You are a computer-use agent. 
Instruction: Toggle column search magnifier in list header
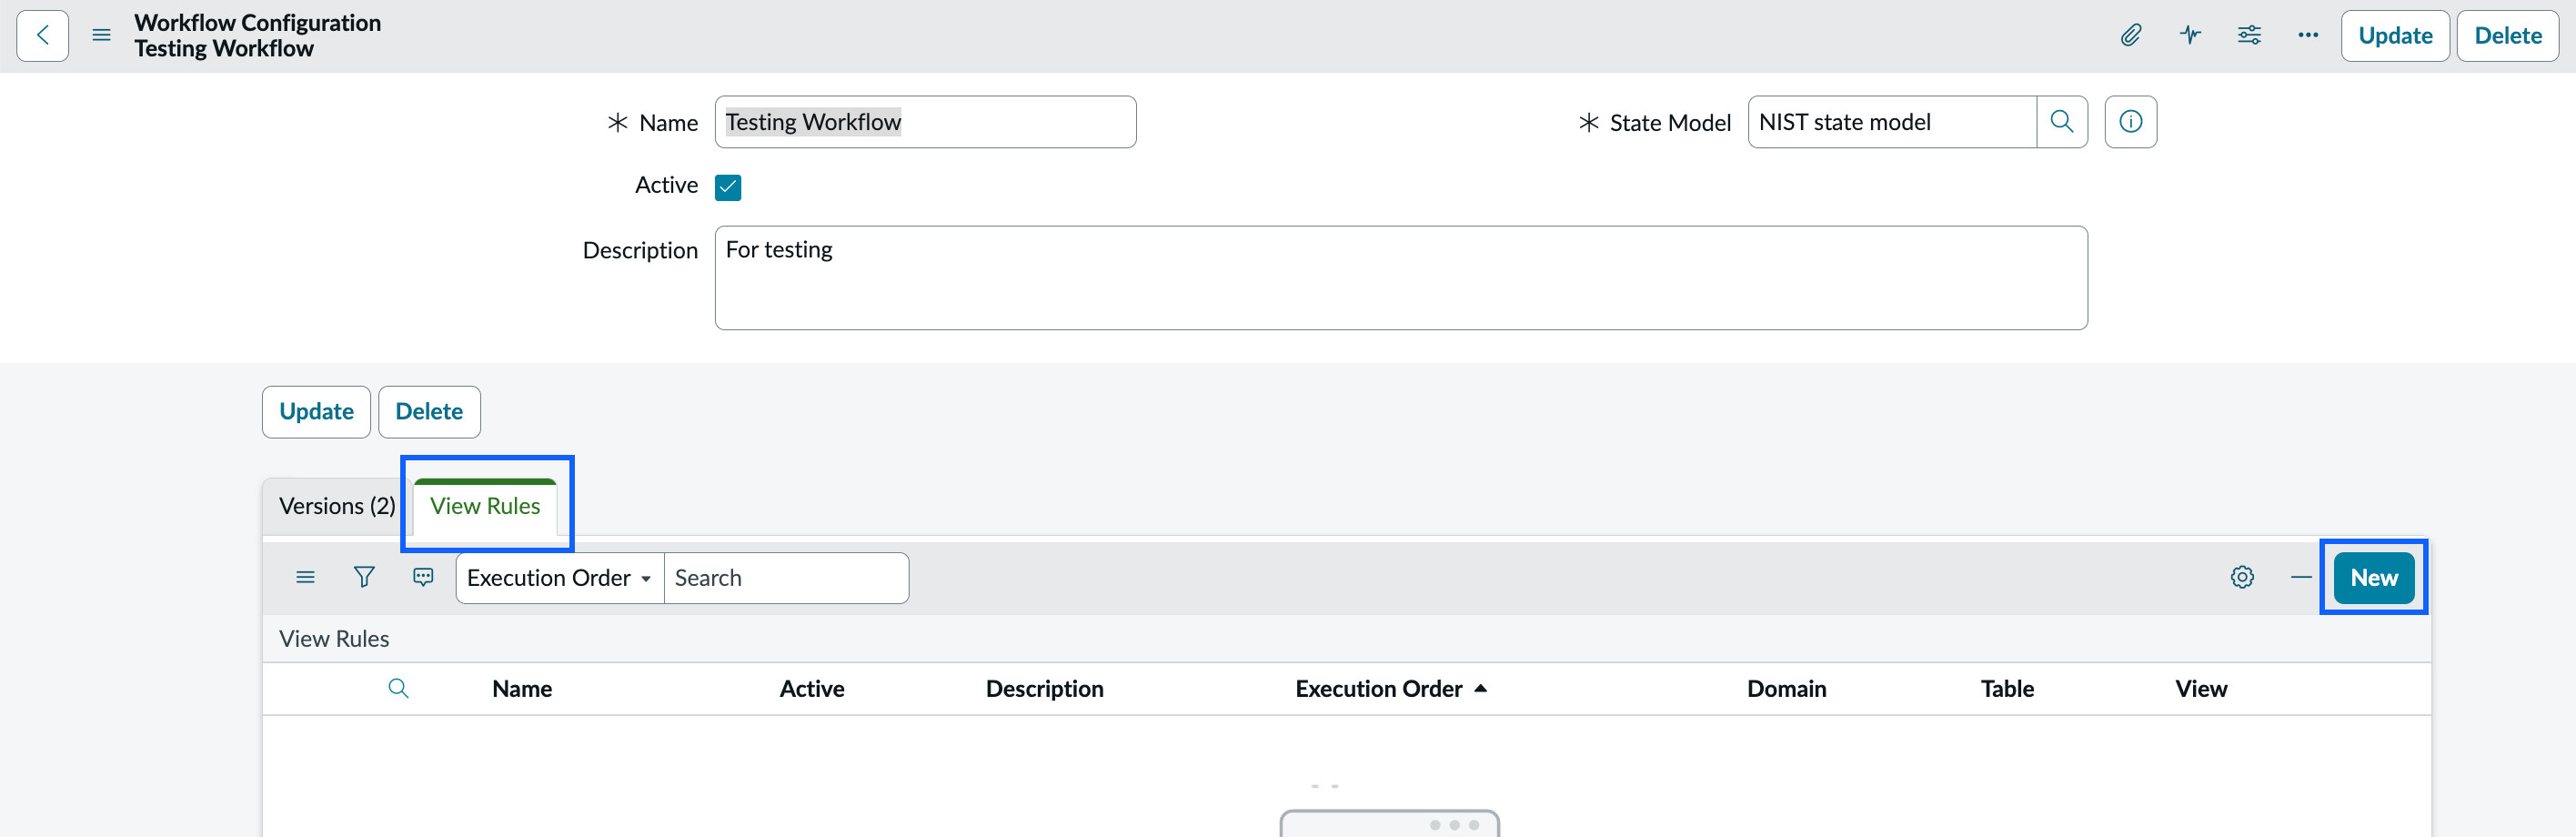[x=398, y=689]
